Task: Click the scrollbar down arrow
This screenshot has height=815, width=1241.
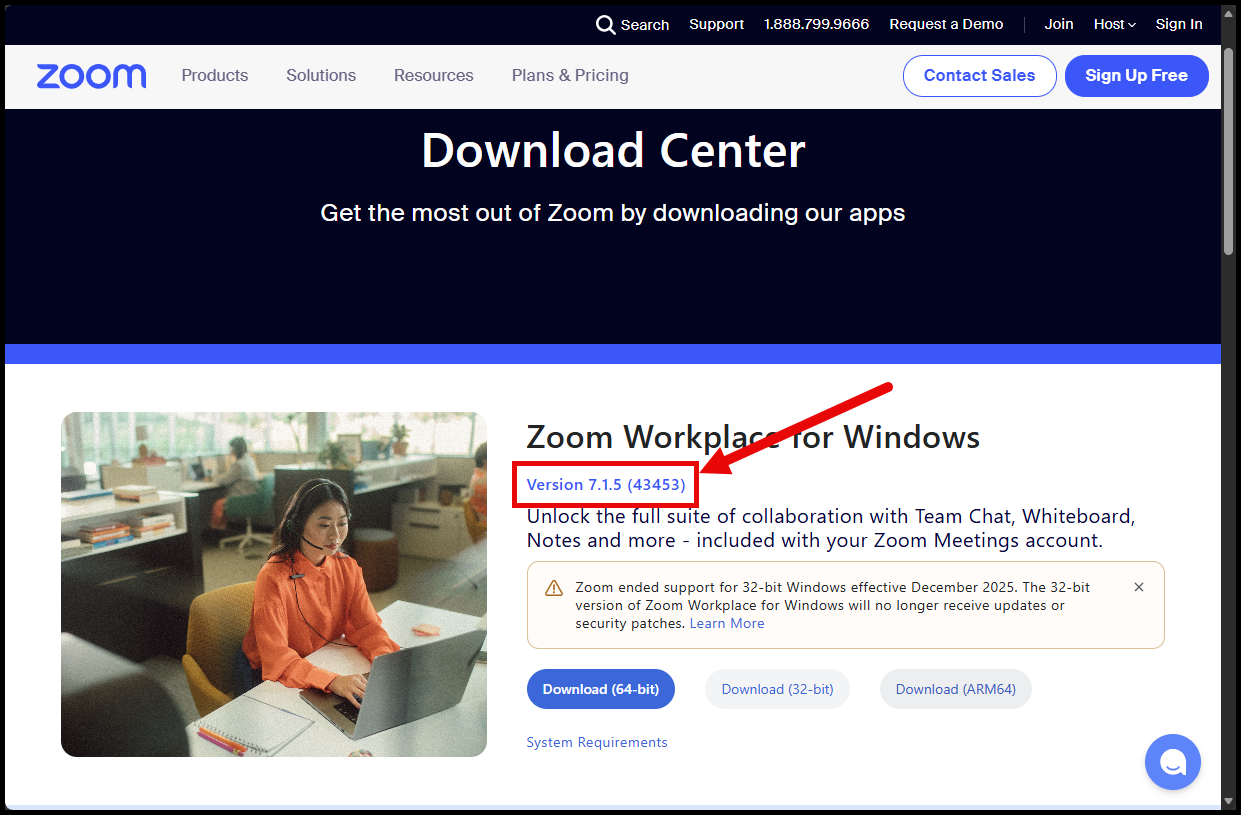Action: pos(1229,801)
